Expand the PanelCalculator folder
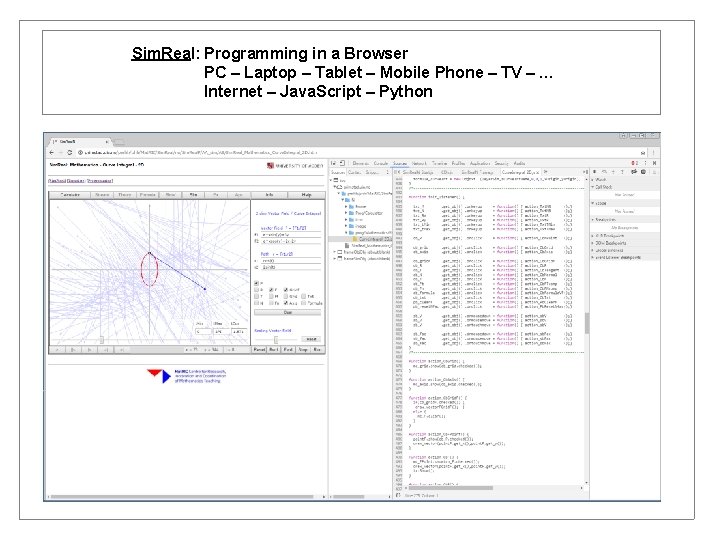 346,213
